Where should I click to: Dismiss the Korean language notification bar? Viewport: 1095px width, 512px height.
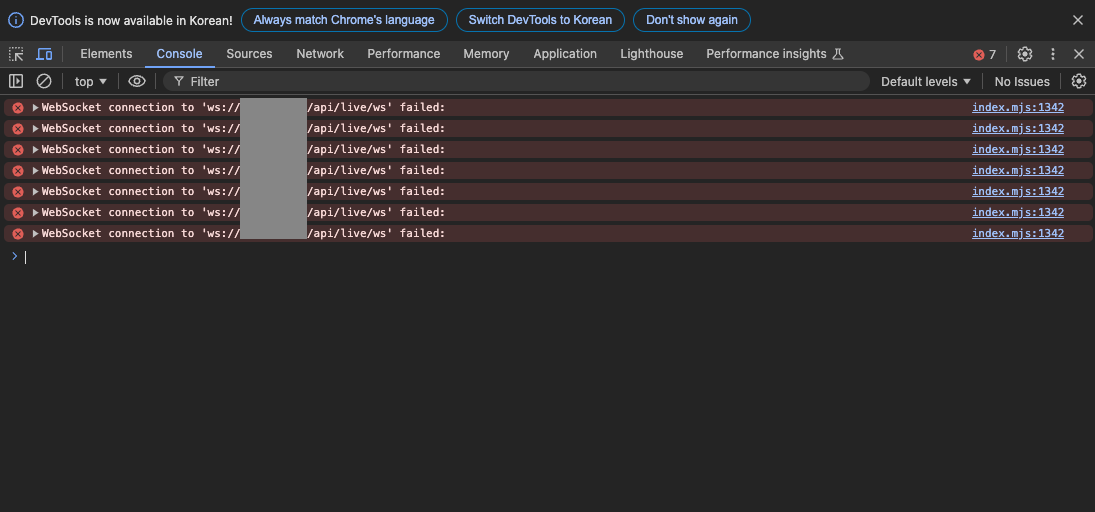(x=1078, y=20)
